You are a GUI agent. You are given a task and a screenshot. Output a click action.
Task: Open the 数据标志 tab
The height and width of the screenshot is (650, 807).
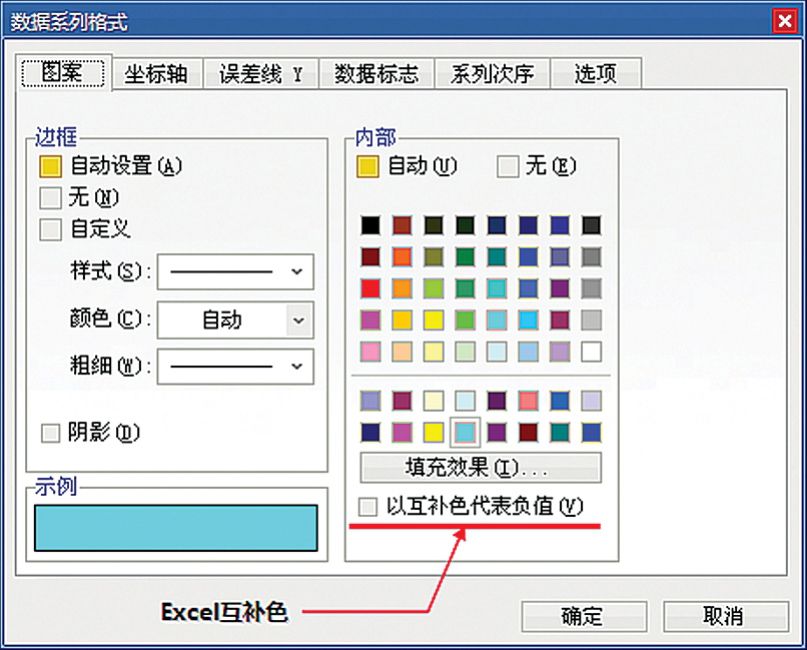(377, 73)
